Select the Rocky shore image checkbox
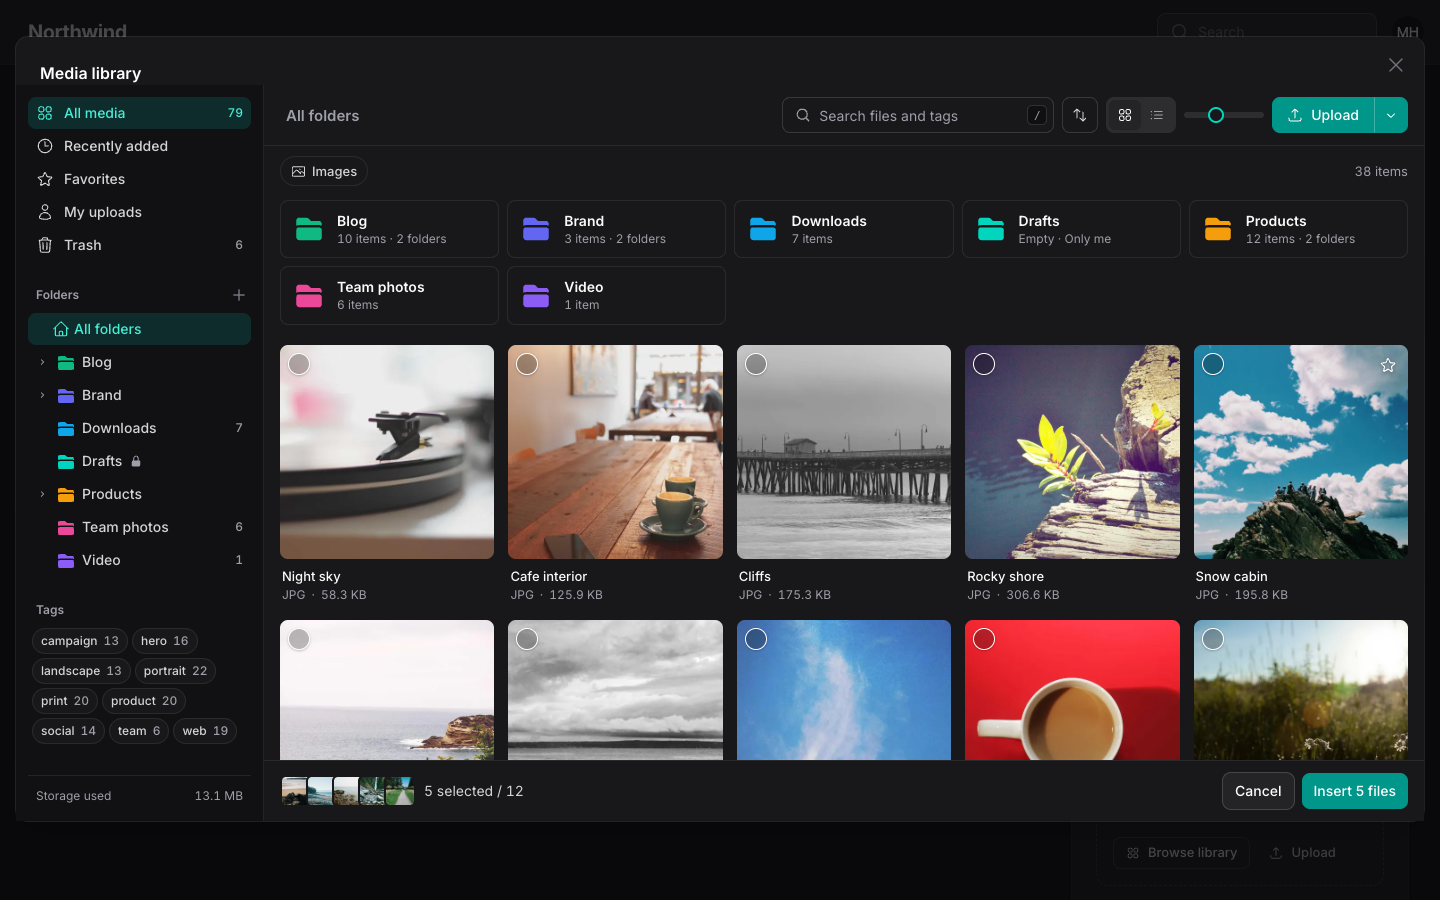The image size is (1440, 900). point(984,364)
